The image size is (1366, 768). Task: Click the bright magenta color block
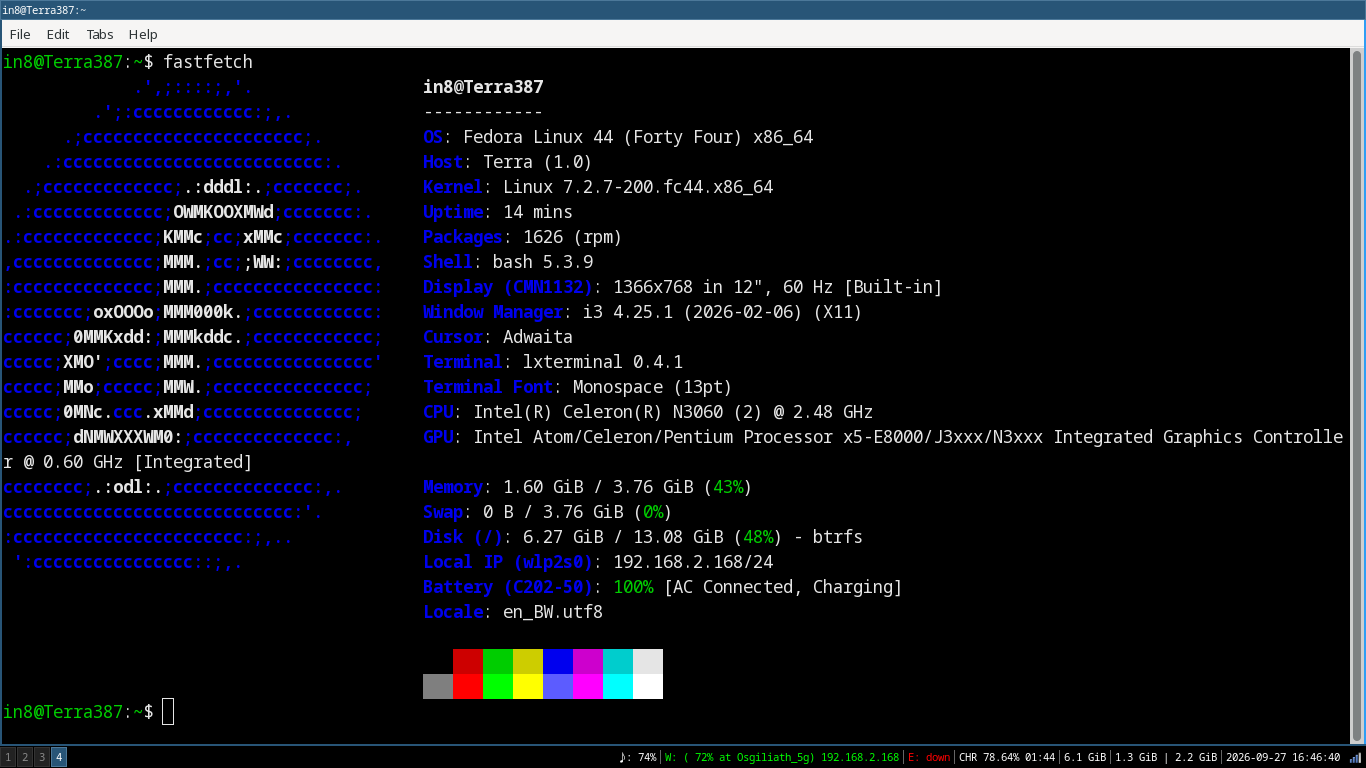coord(588,686)
